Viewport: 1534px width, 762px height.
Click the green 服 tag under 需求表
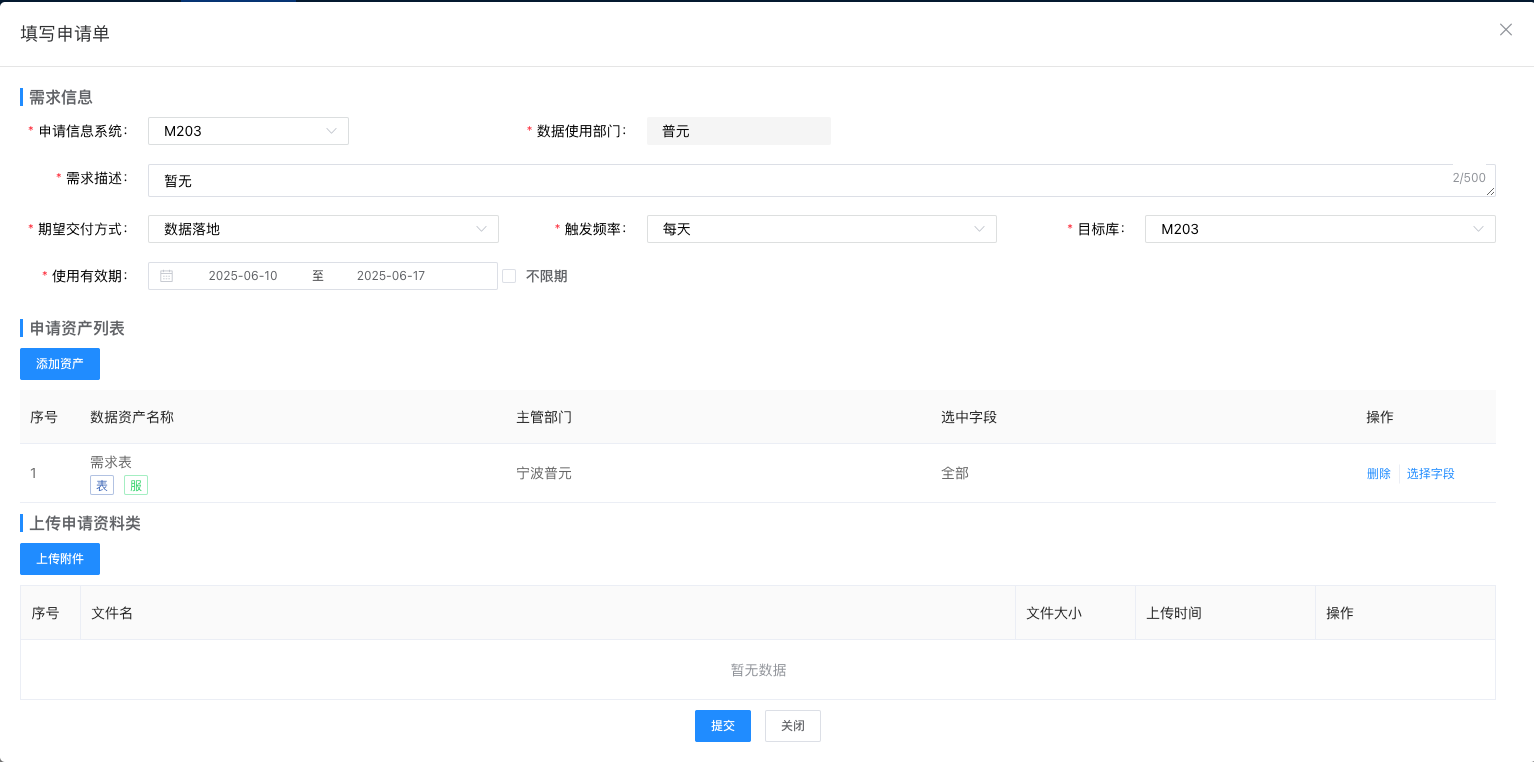click(136, 485)
